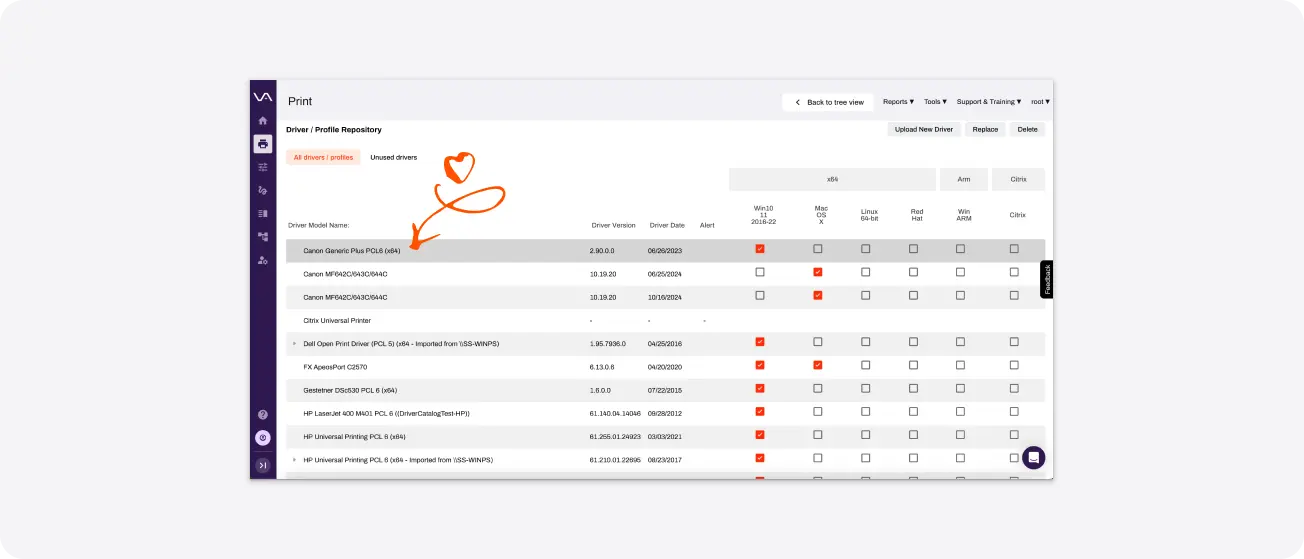This screenshot has width=1304, height=559.
Task: Enable Linux 64-bit checkbox for Gestetner DSc530
Action: tap(866, 388)
